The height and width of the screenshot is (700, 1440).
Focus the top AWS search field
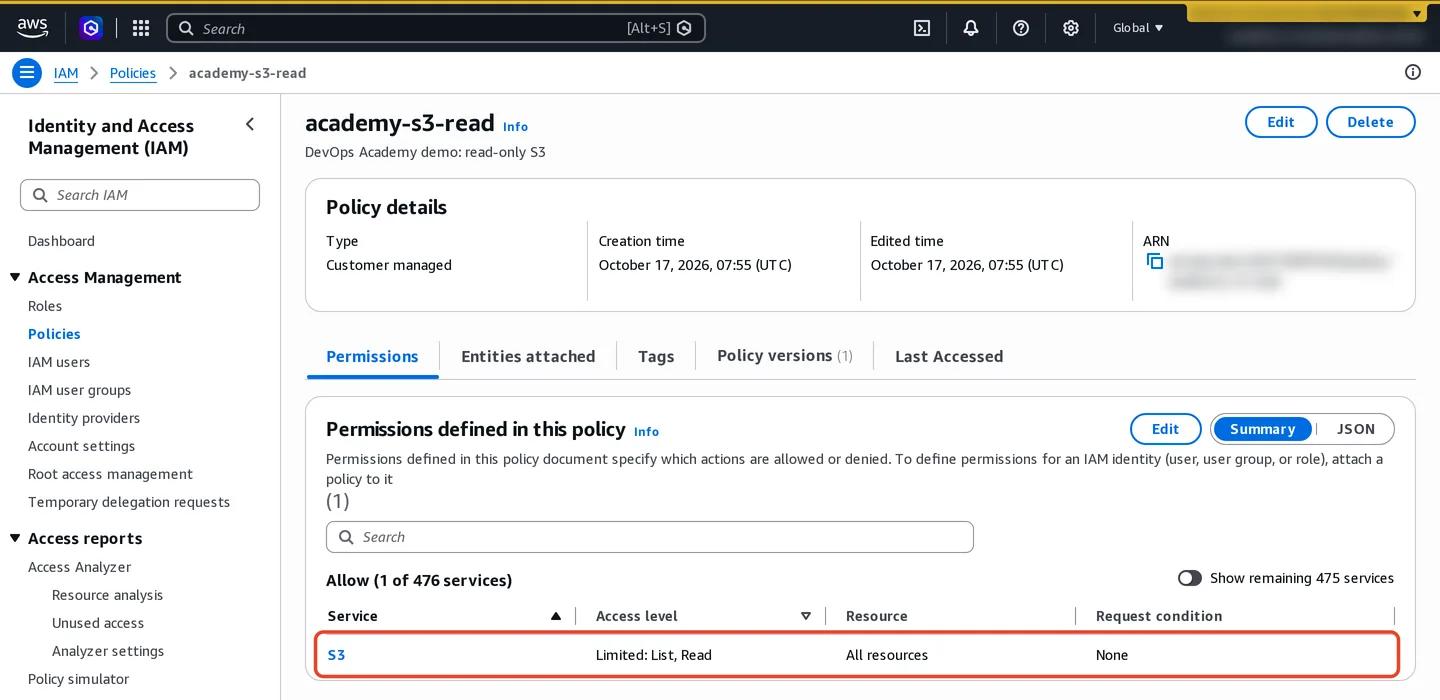[x=436, y=28]
